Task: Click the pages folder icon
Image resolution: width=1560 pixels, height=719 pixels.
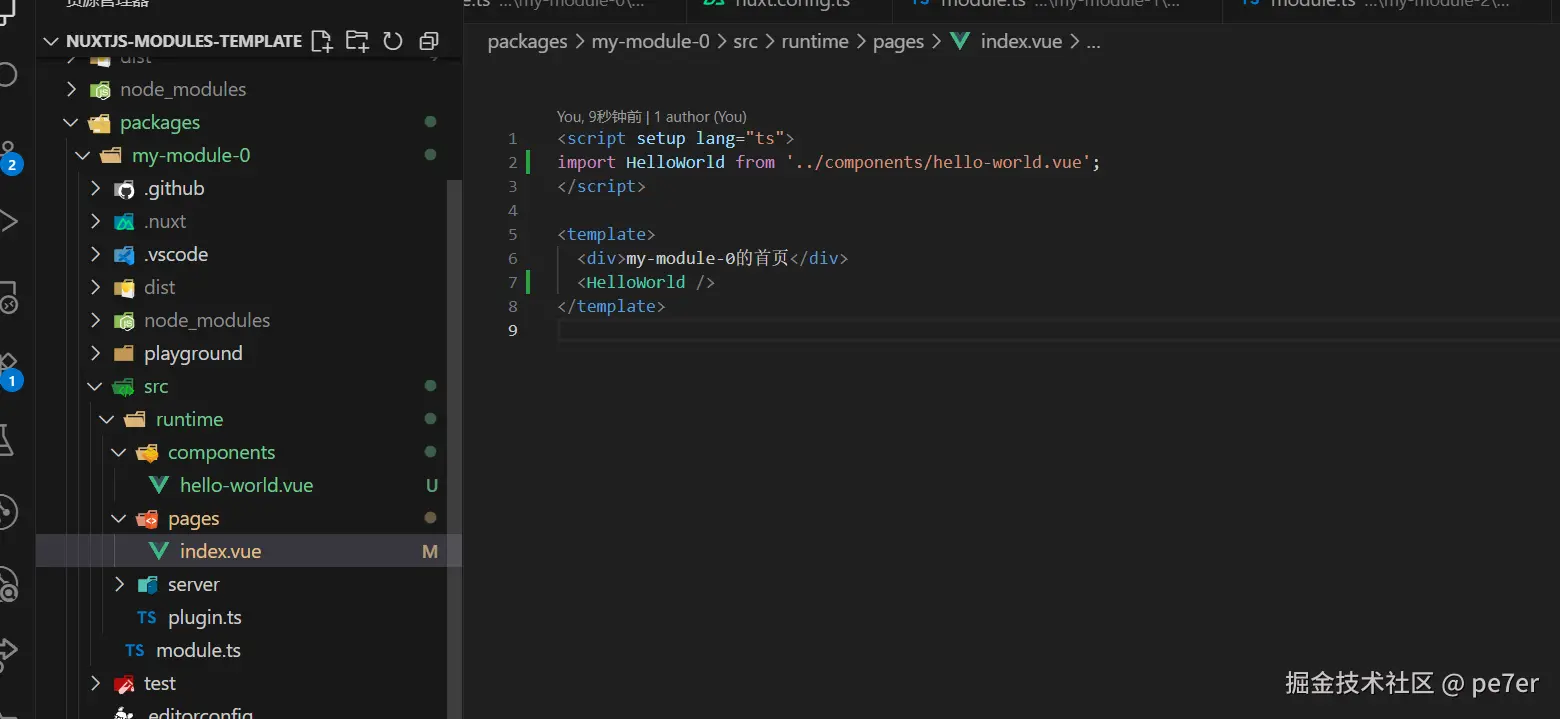Action: tap(147, 519)
